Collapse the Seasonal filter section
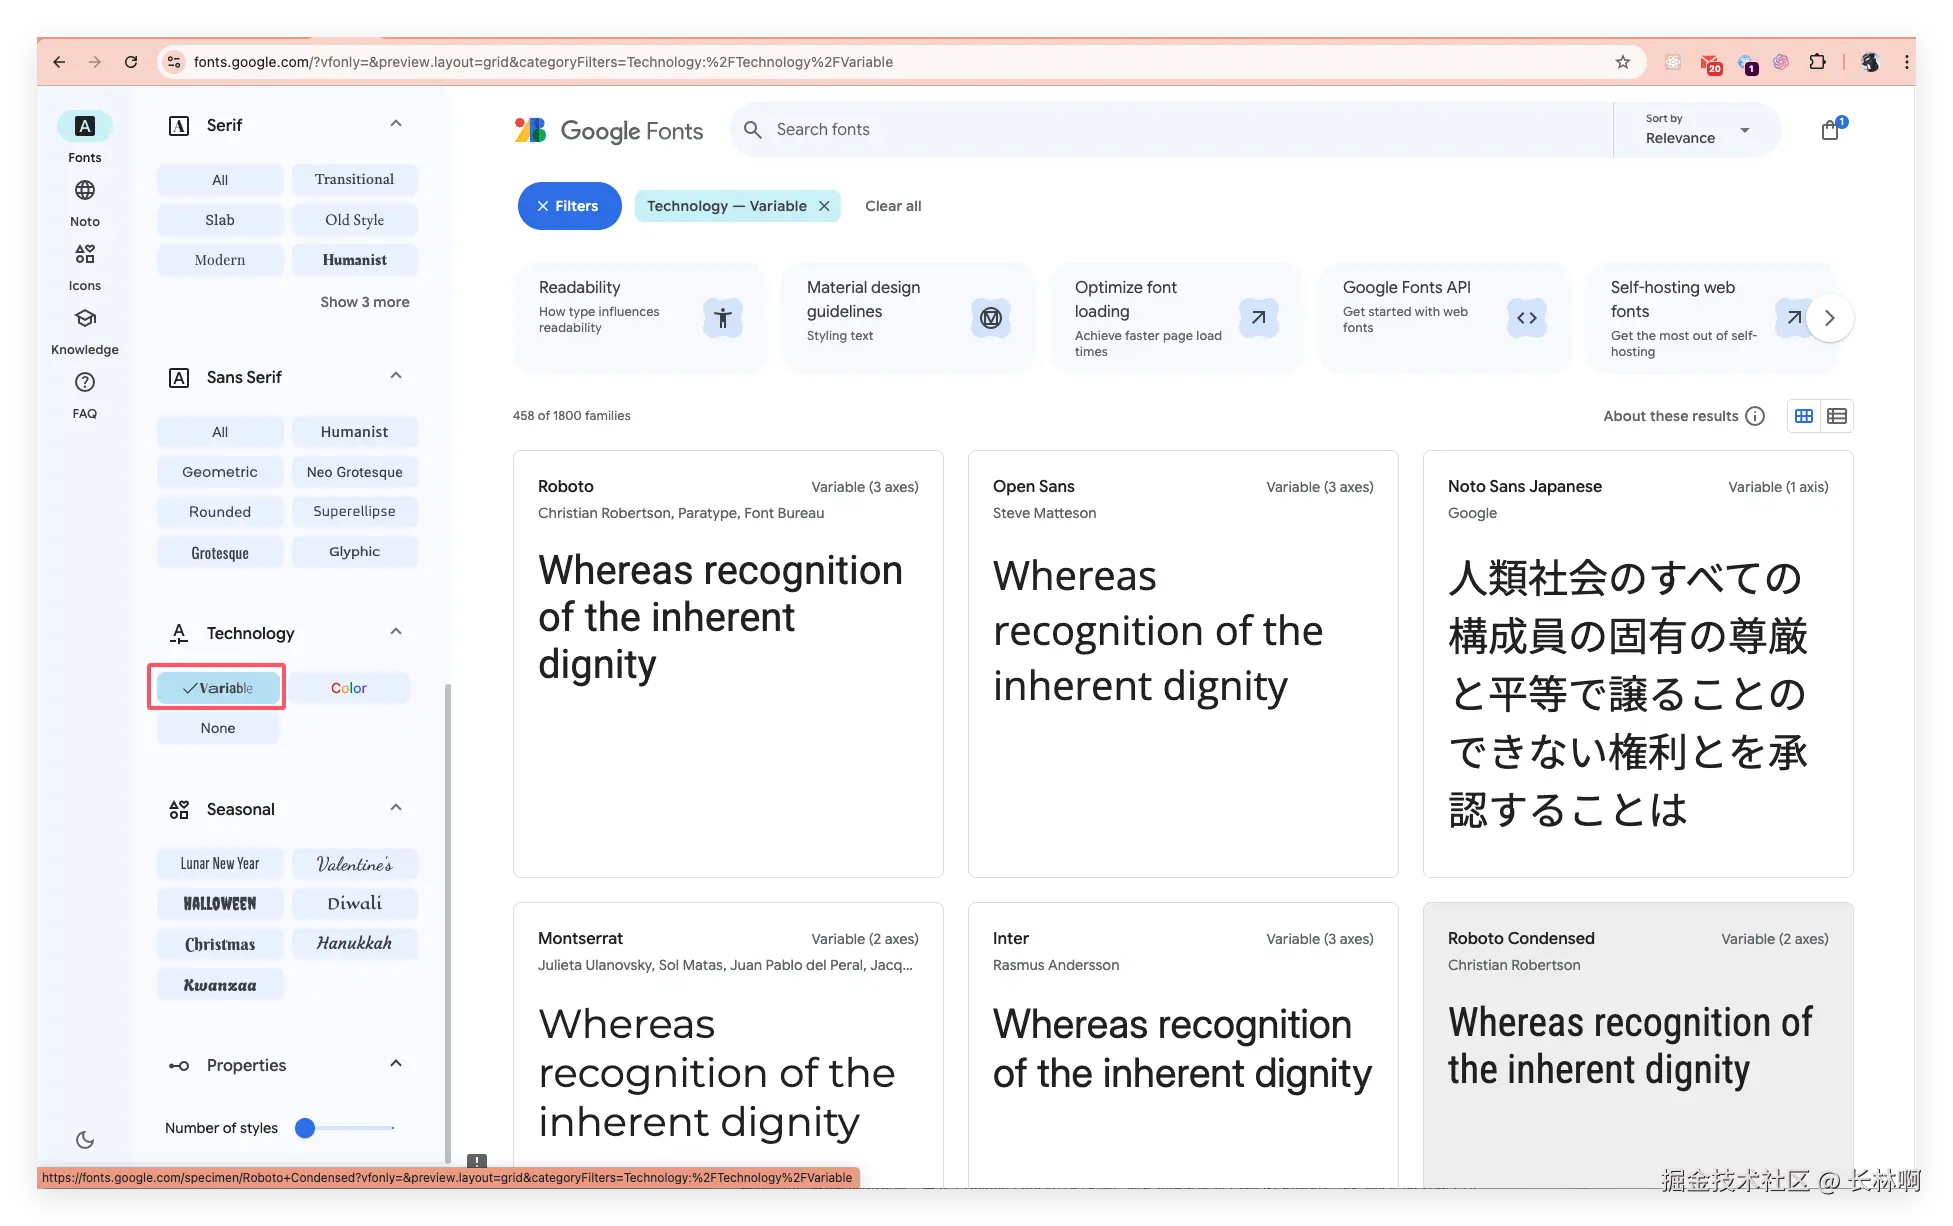The height and width of the screenshot is (1226, 1953). tap(396, 808)
